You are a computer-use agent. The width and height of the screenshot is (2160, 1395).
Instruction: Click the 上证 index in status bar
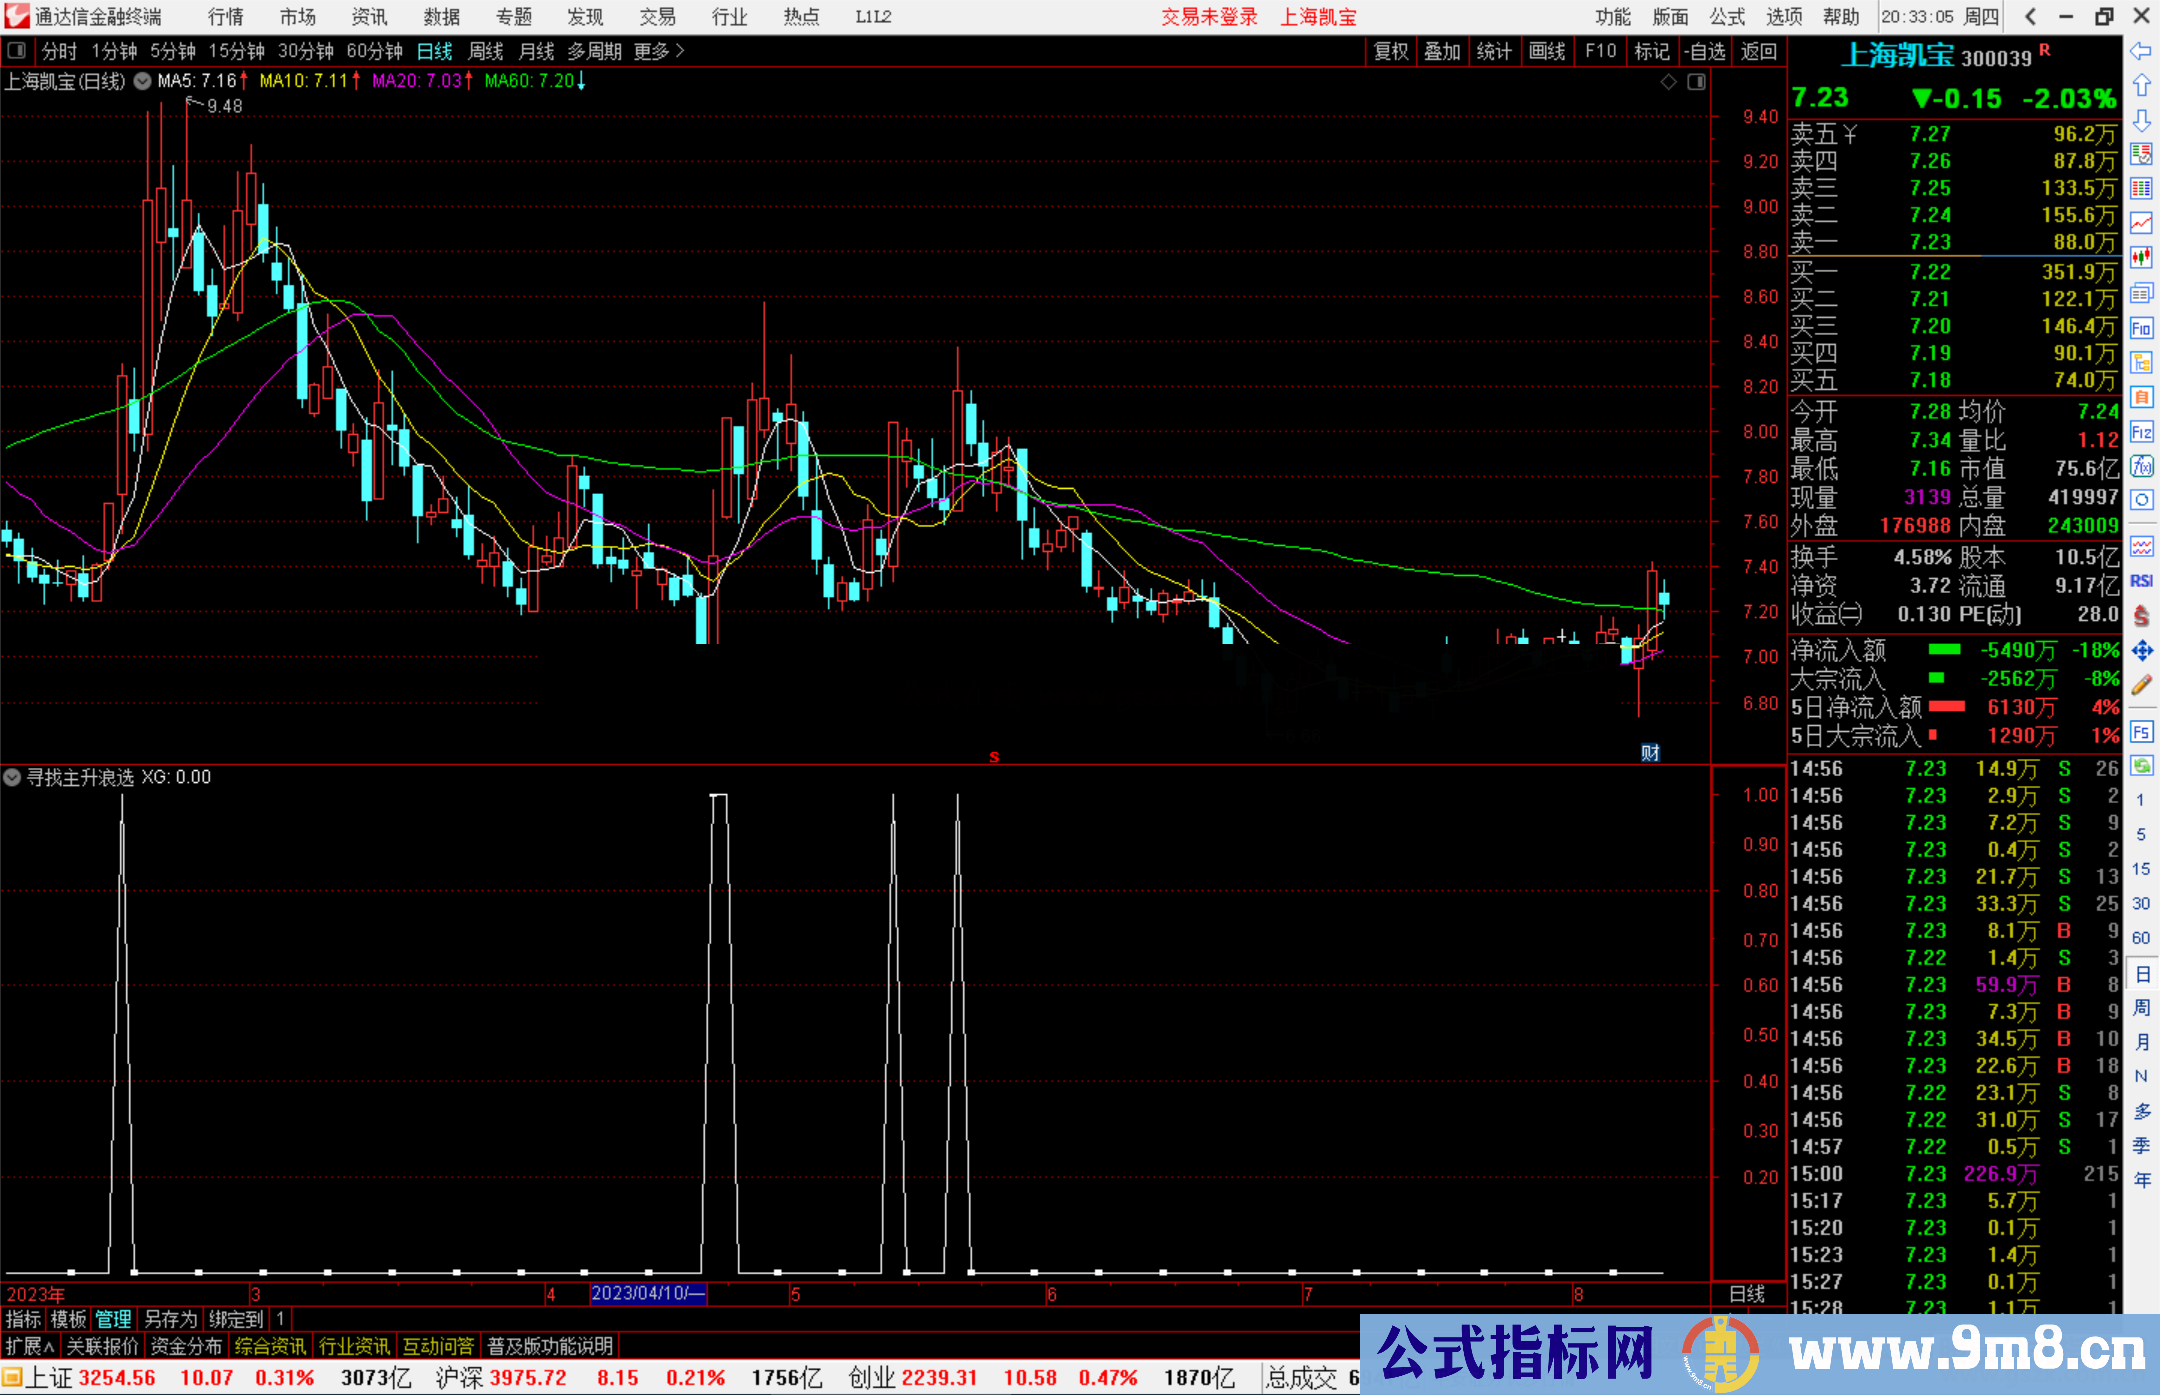[x=49, y=1378]
